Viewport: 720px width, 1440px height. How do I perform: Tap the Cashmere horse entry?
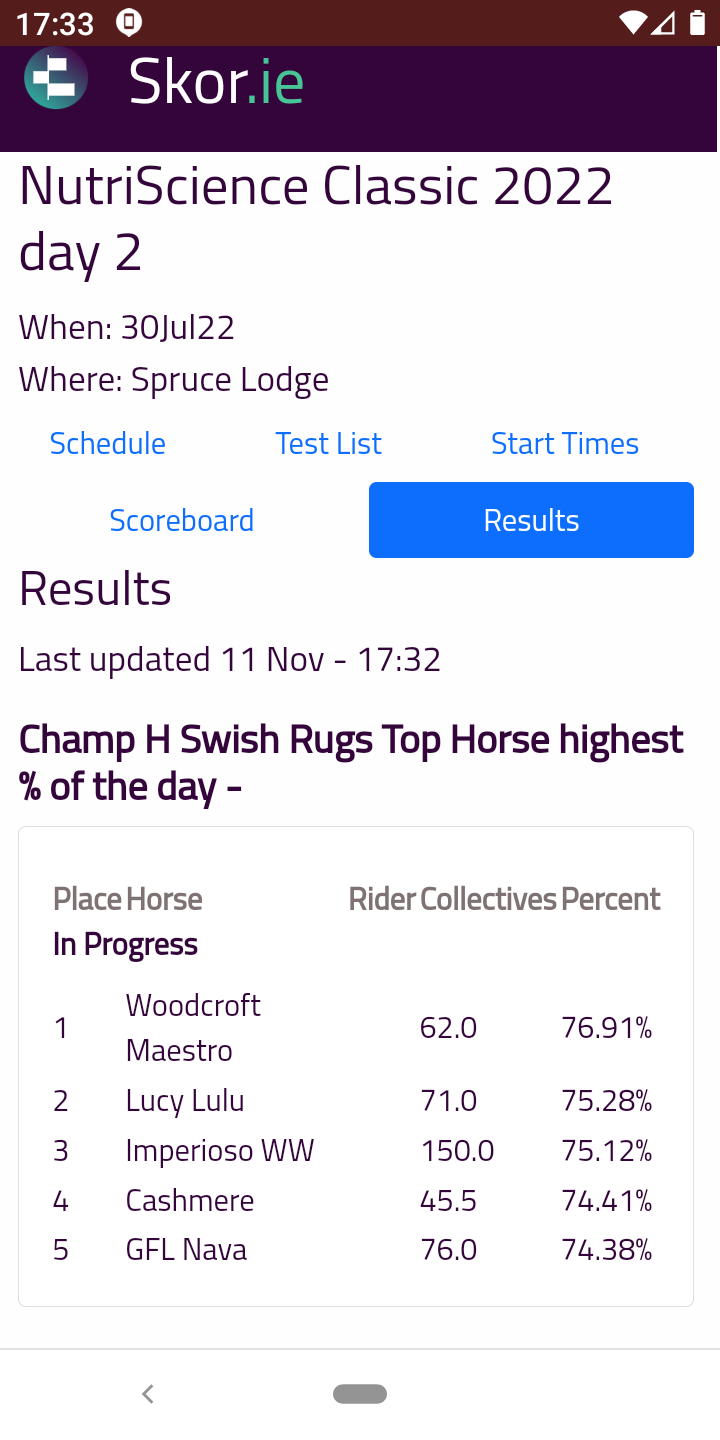(x=190, y=1200)
